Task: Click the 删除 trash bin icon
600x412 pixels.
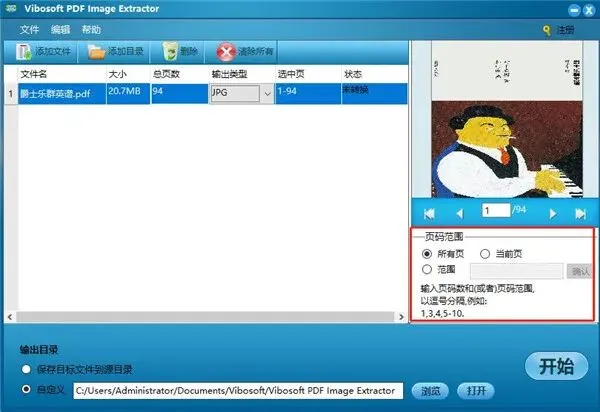Action: click(x=170, y=52)
